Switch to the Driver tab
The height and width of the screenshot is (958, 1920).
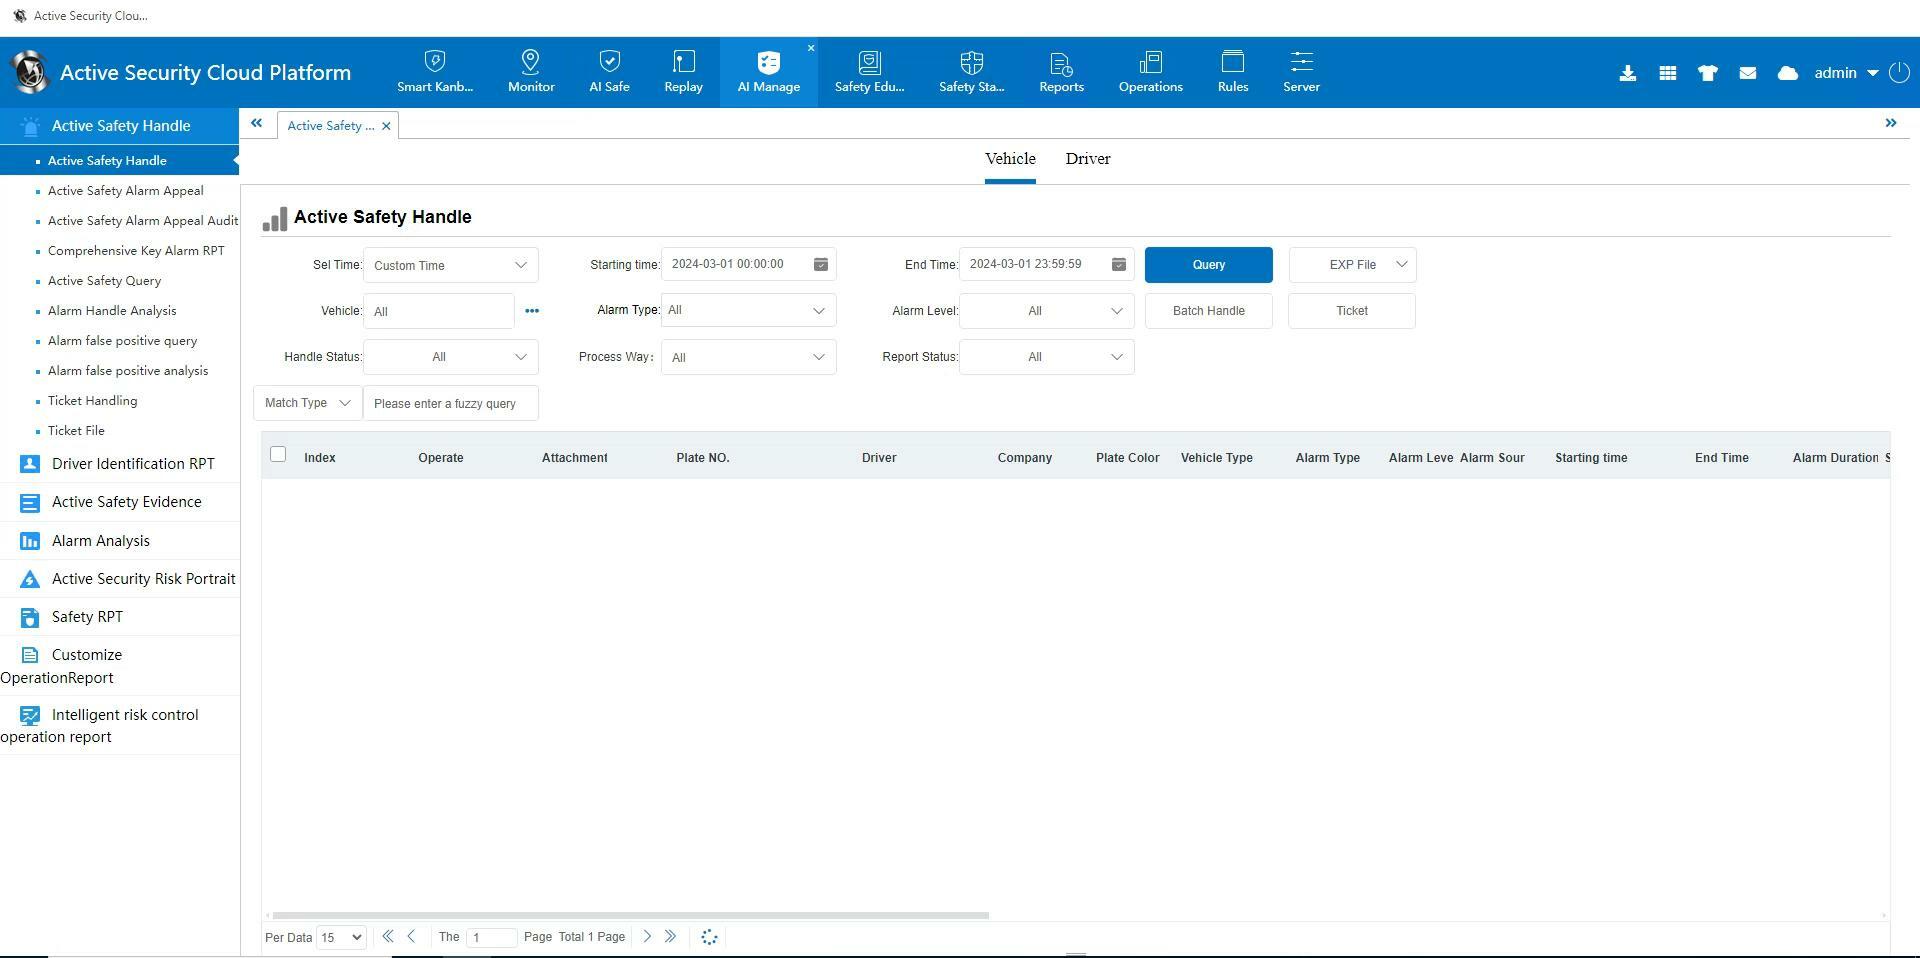pos(1088,159)
